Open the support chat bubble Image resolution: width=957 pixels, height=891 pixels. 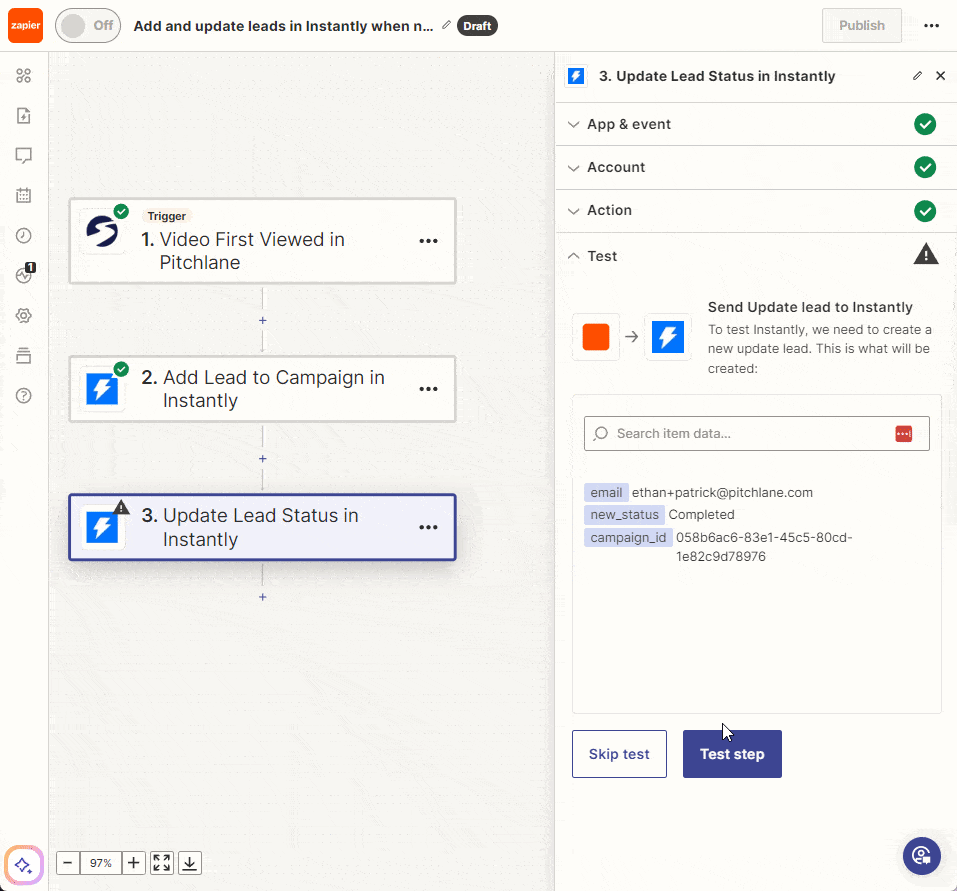pyautogui.click(x=922, y=856)
